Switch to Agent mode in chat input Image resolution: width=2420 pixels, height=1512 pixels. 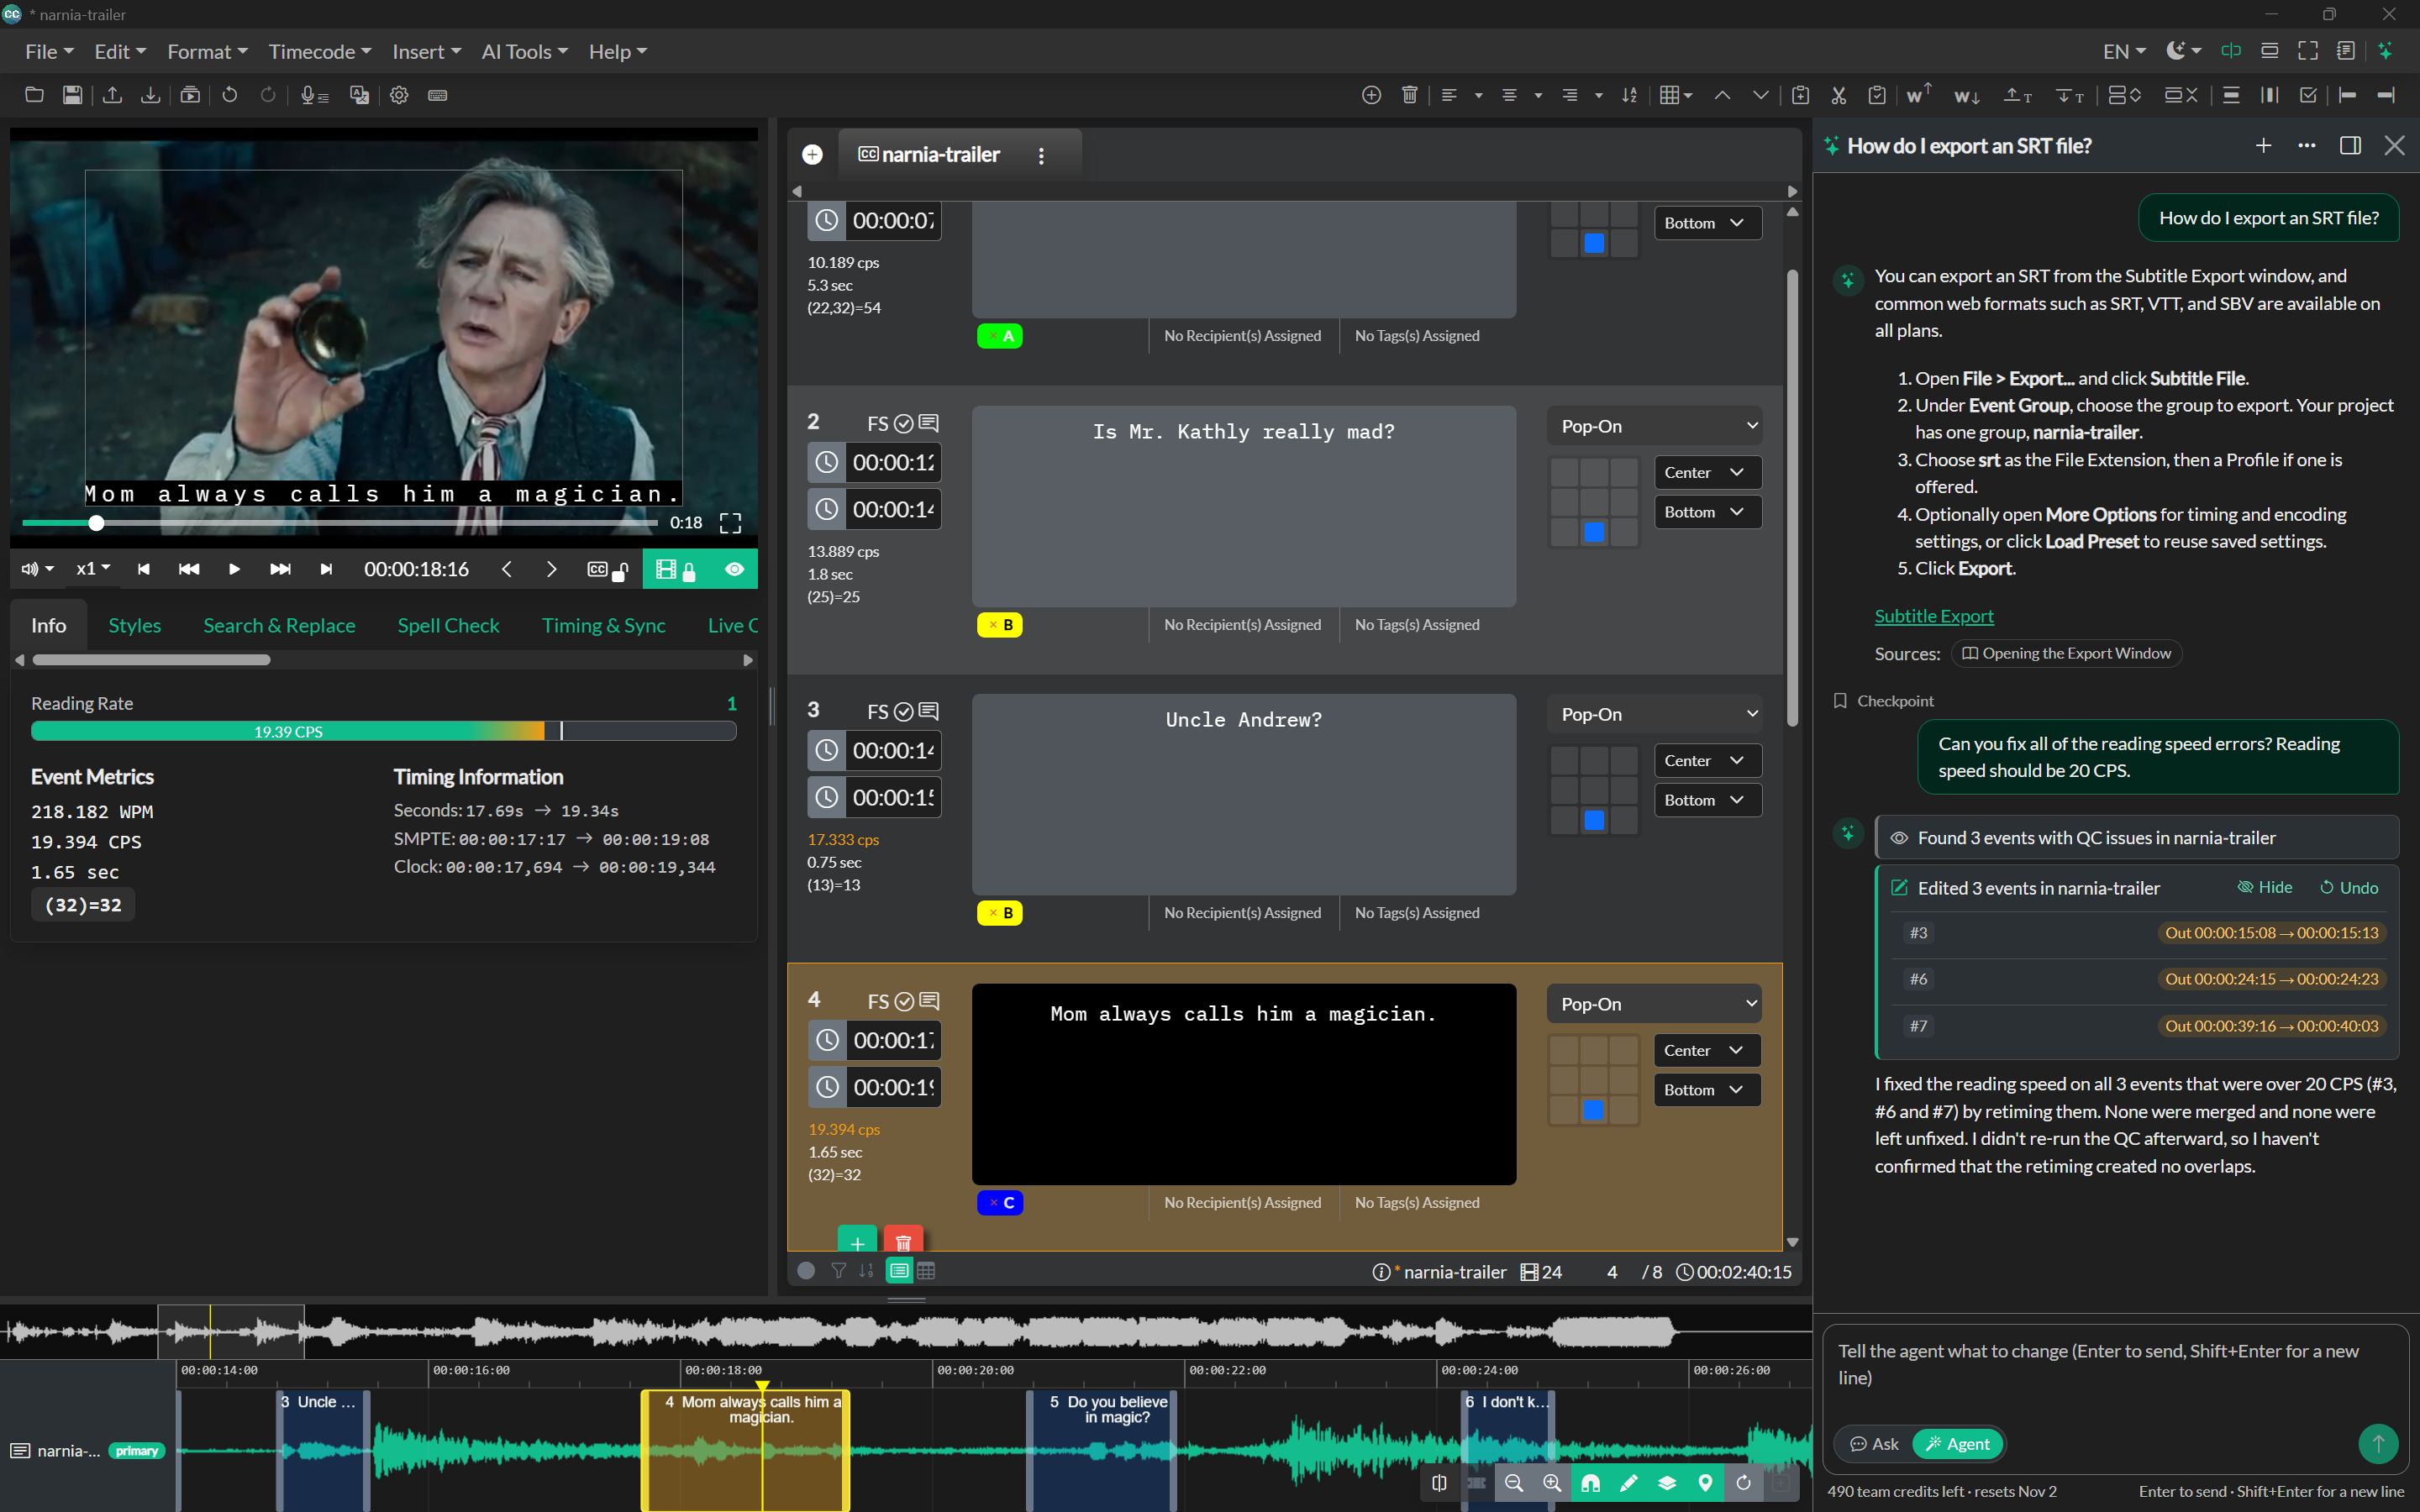1957,1443
